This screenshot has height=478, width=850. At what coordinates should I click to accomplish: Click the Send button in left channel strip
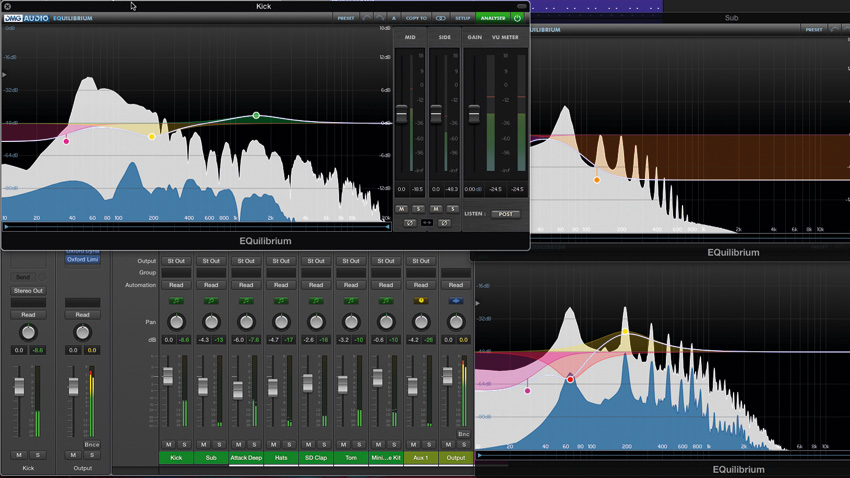click(x=23, y=277)
